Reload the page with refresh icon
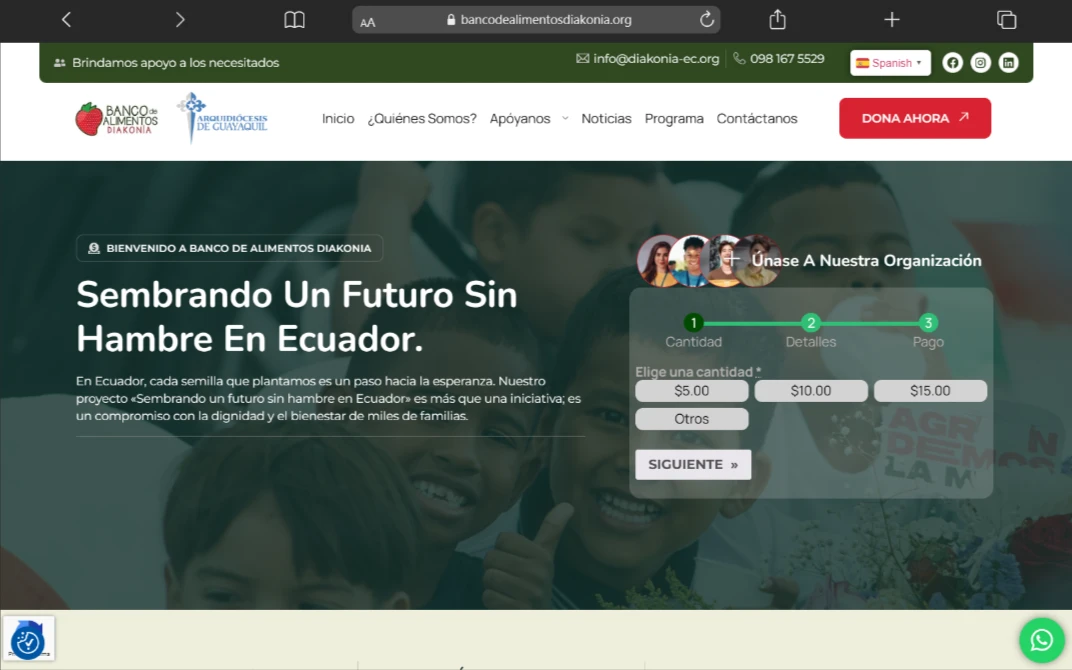Image resolution: width=1072 pixels, height=670 pixels. tap(706, 20)
